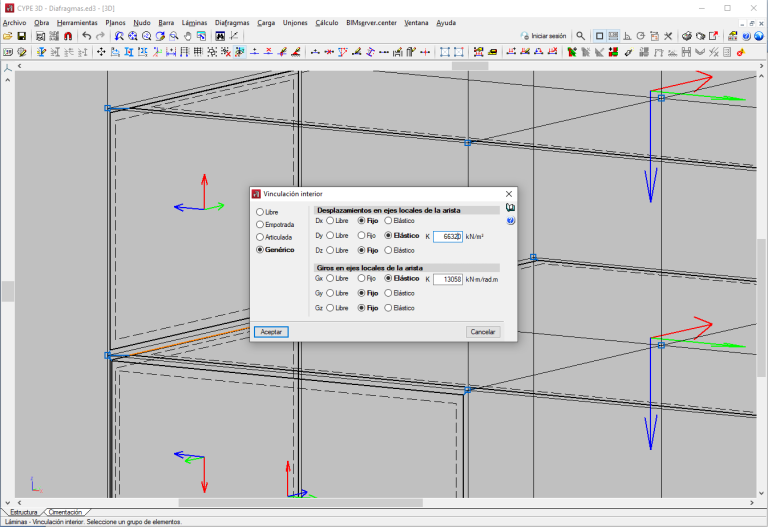Set Dx displacement to Libre
The image size is (768, 527).
[331, 221]
